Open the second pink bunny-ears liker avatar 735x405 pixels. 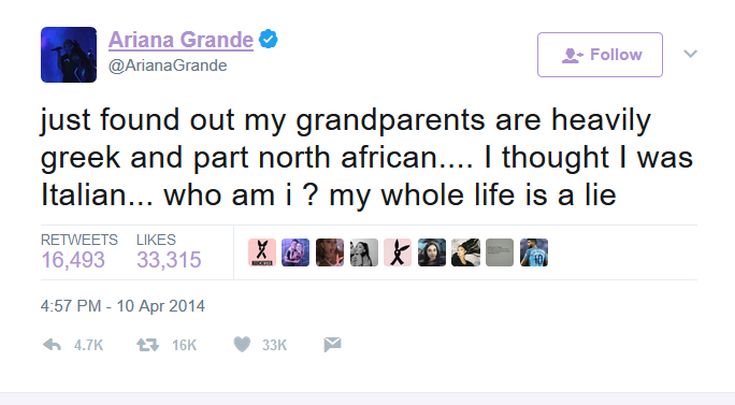398,252
